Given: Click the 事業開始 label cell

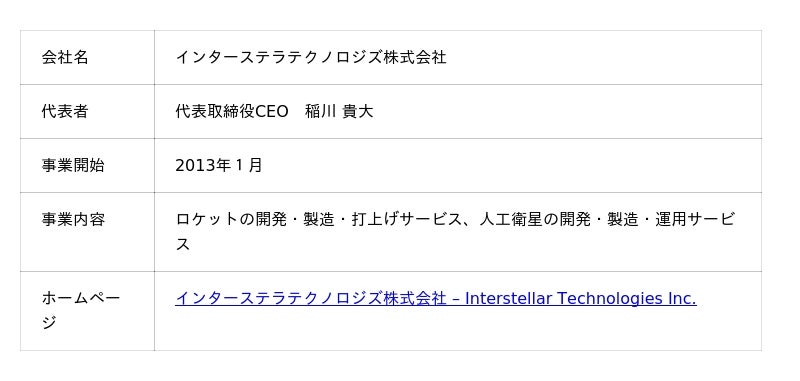Looking at the screenshot, I should 87,165.
